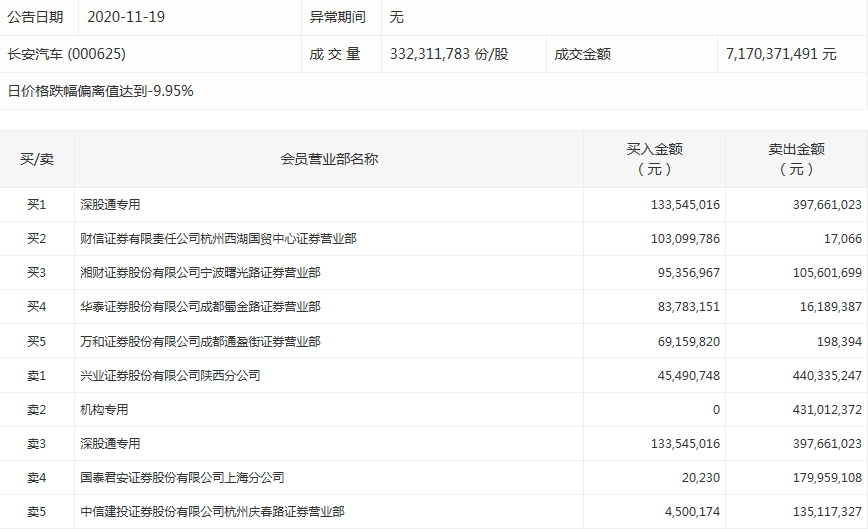Click the 无 value beside 异常期间
Screen dimensions: 868x532
pos(396,17)
